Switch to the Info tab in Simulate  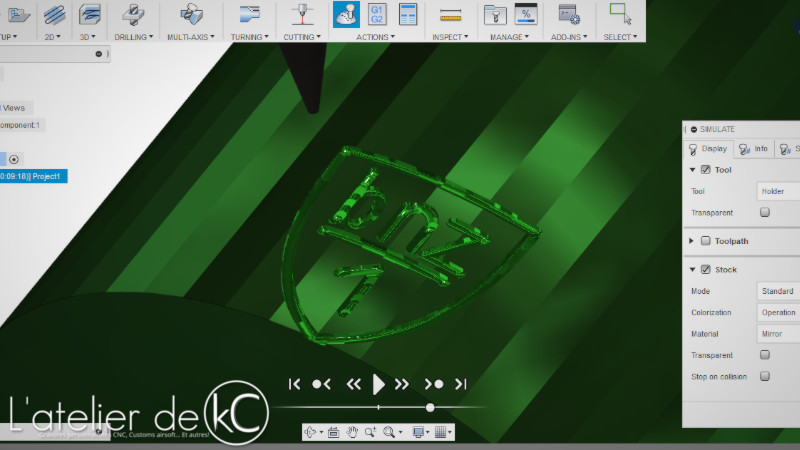point(753,149)
